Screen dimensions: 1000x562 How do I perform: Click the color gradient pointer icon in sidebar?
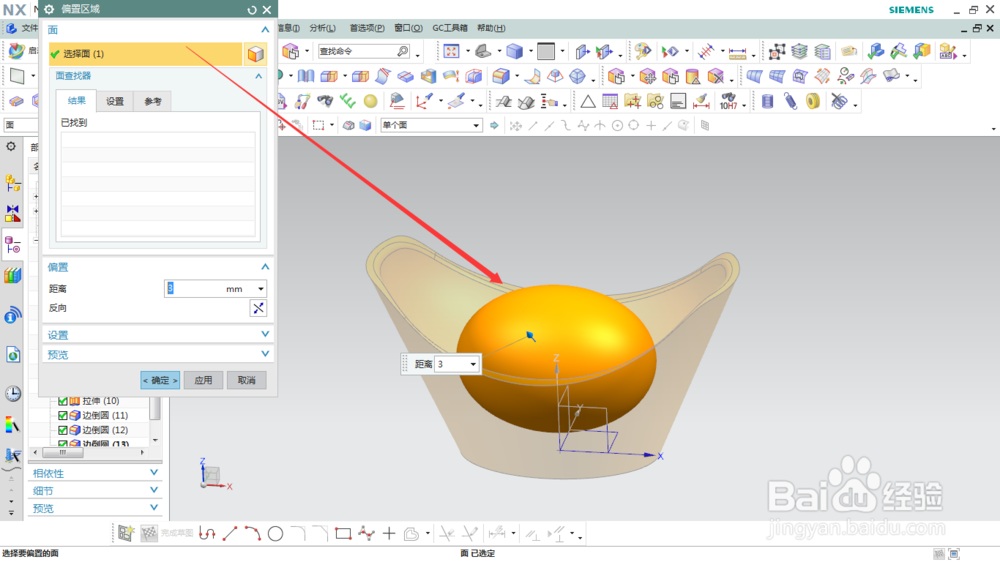point(13,425)
